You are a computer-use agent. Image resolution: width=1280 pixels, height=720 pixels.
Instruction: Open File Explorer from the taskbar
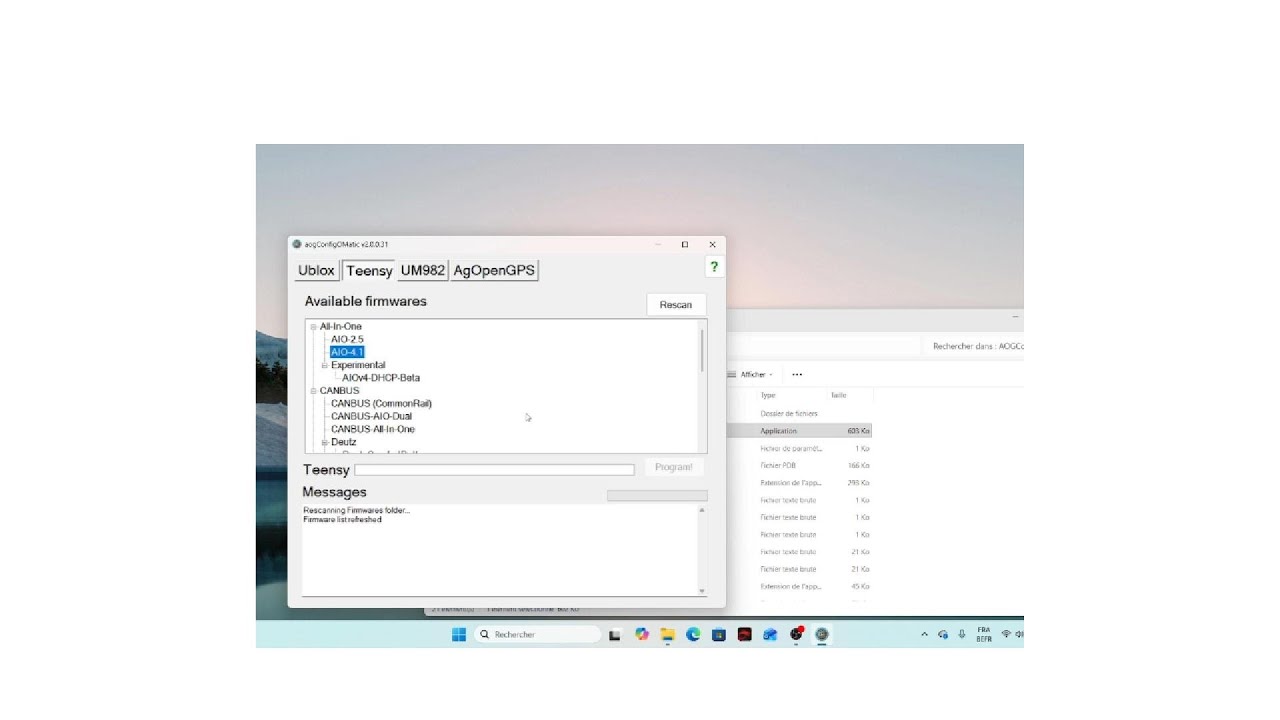pos(667,634)
